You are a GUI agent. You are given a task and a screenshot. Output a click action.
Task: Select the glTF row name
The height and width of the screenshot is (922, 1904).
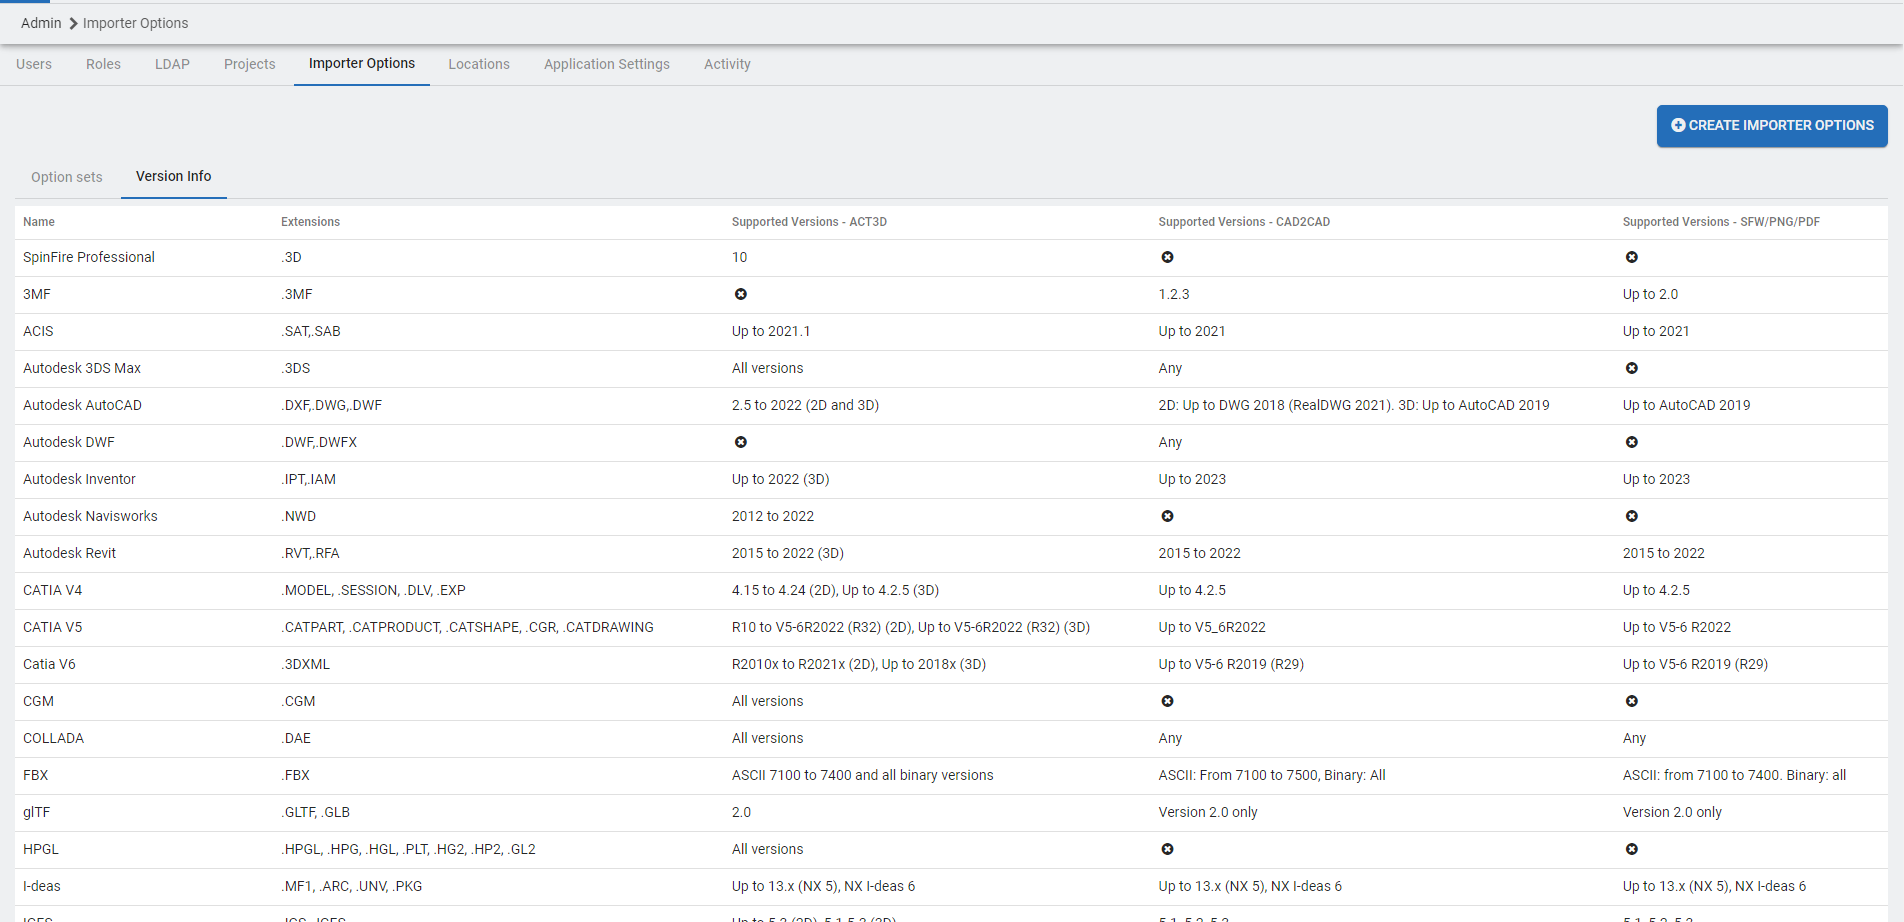click(37, 812)
